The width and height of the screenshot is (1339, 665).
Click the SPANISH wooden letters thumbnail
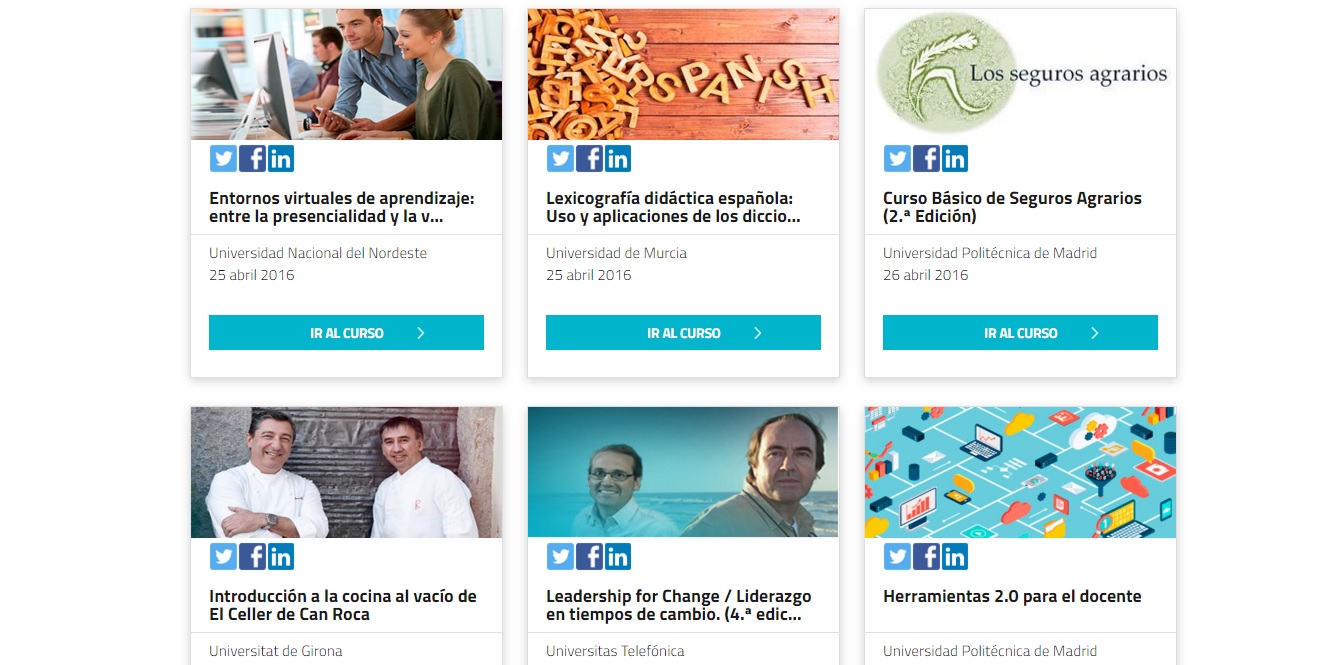coord(683,74)
